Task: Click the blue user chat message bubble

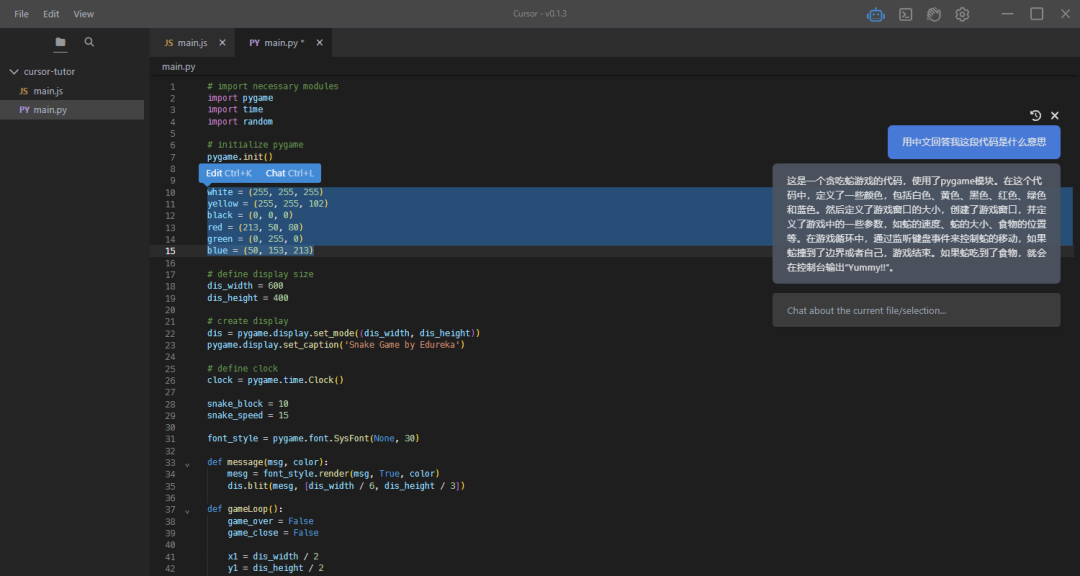Action: (974, 142)
